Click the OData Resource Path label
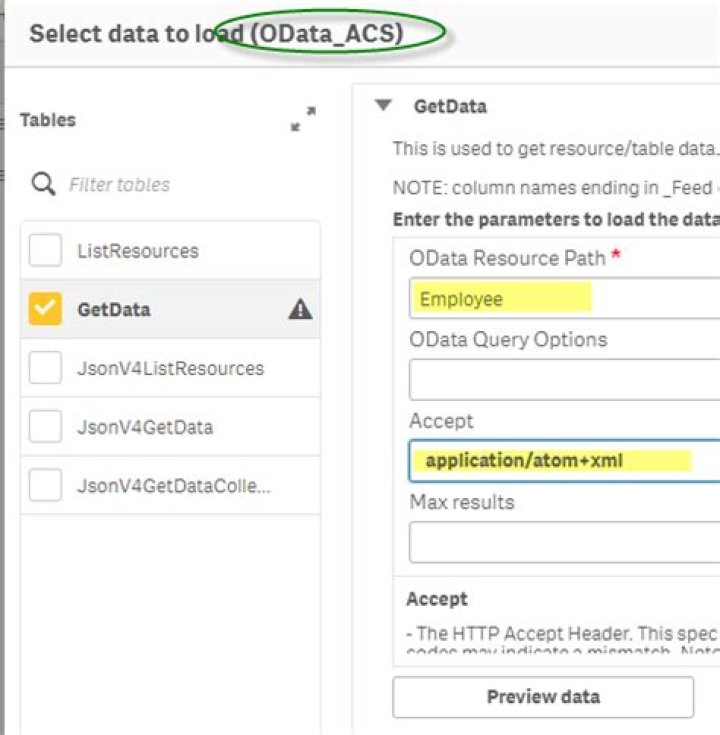 508,258
